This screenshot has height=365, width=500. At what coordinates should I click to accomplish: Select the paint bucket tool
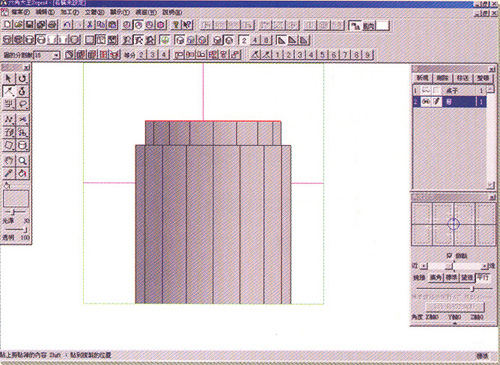[22, 173]
